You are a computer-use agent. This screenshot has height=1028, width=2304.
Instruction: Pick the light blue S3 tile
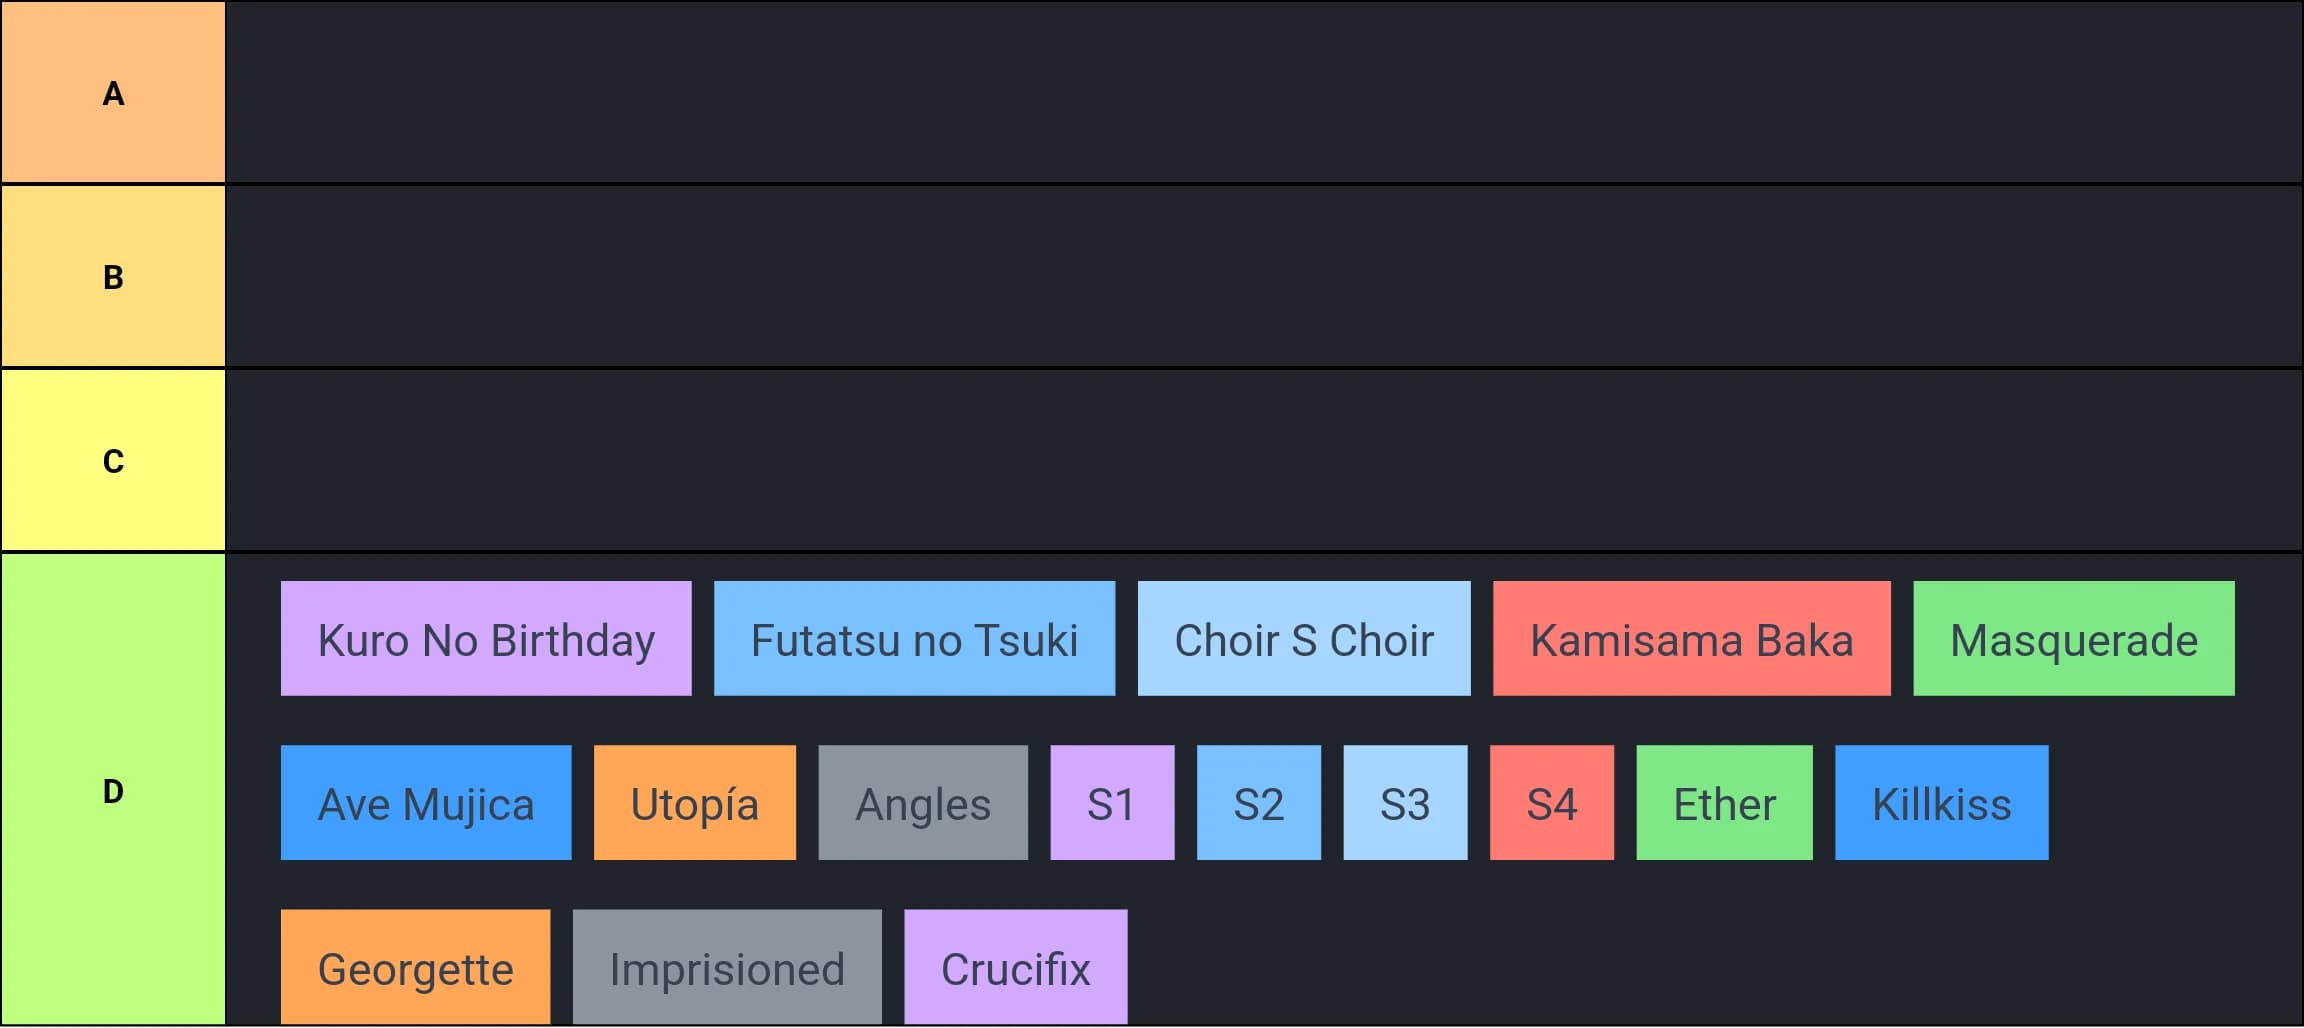click(1405, 802)
